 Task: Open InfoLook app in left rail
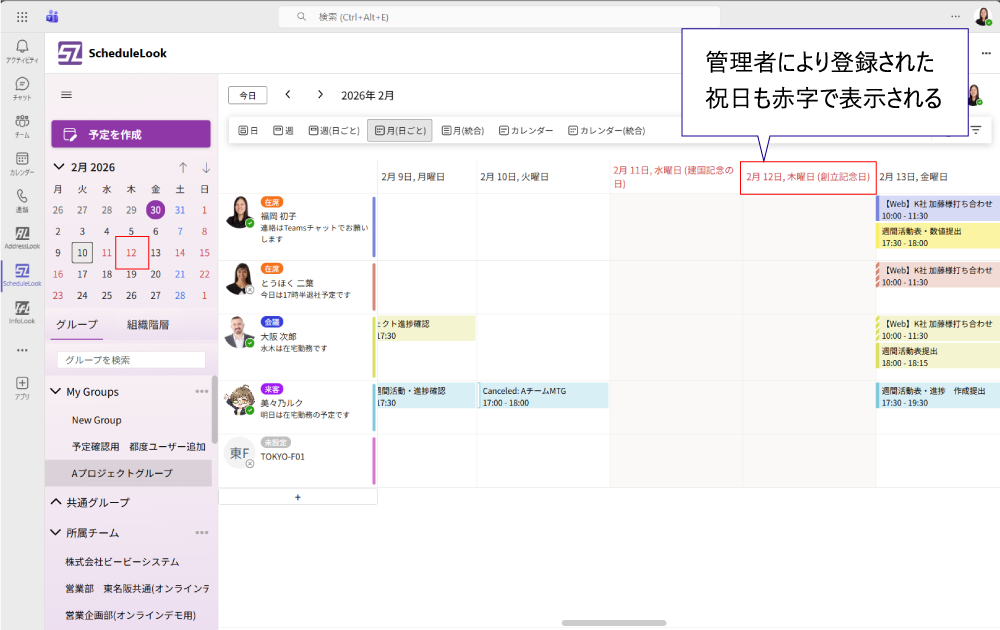pos(22,311)
